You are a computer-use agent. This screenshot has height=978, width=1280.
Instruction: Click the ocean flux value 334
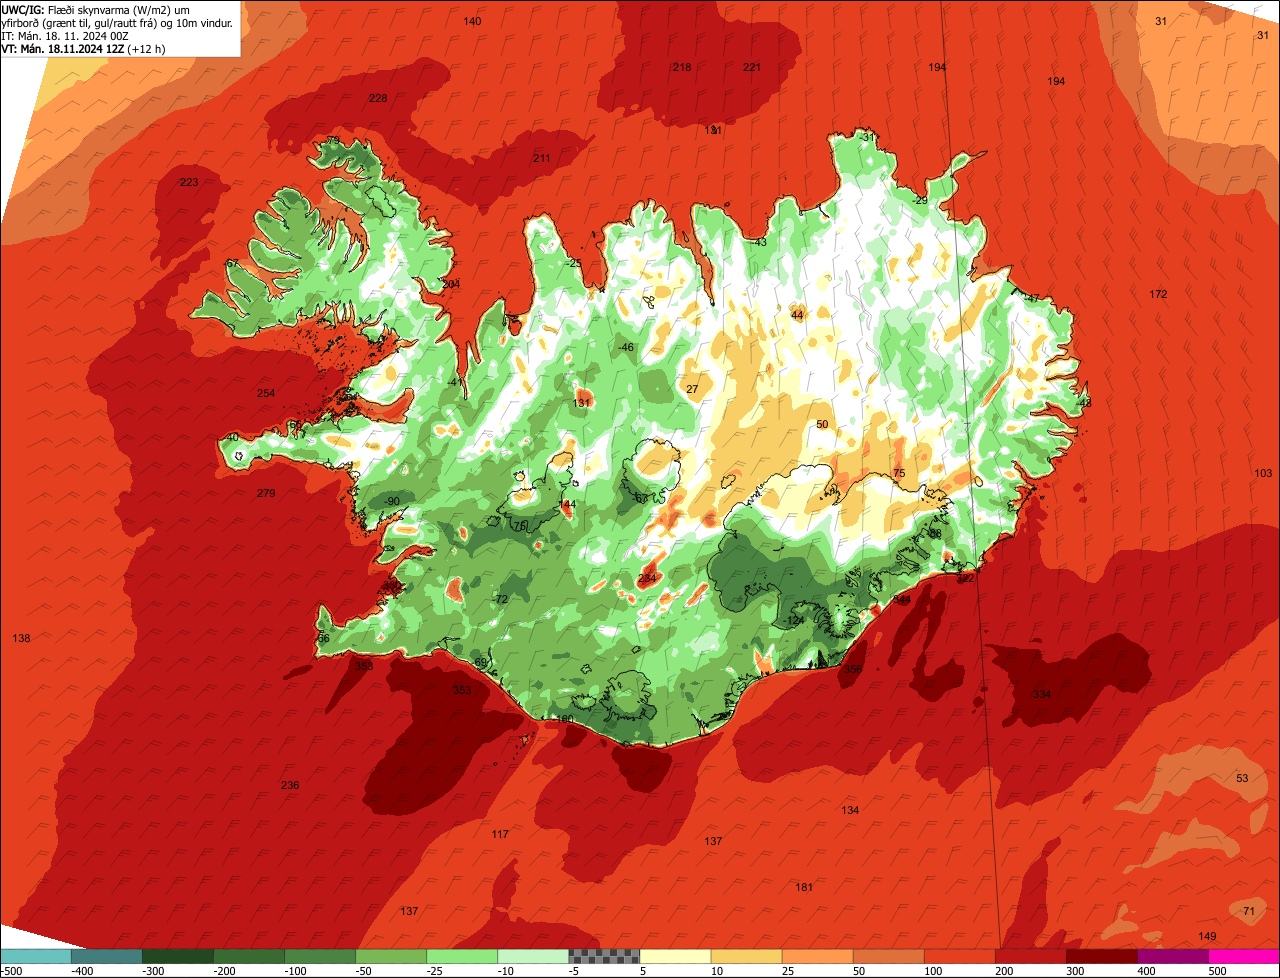tap(1042, 694)
